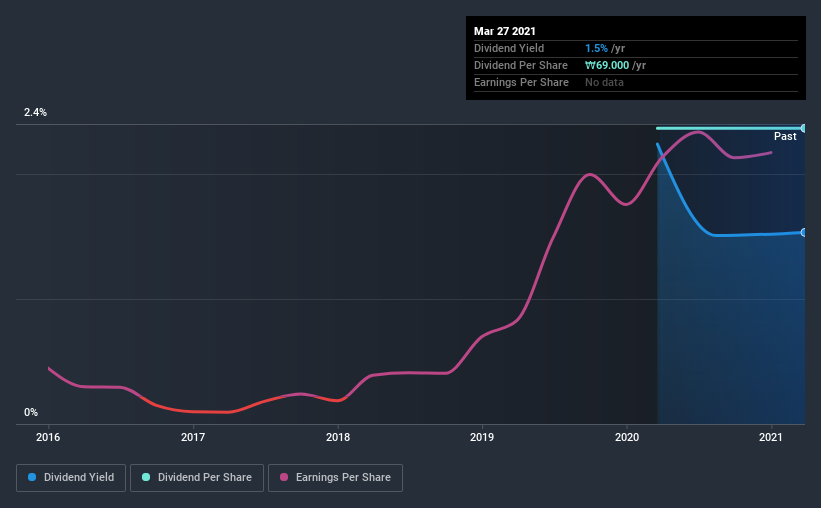Click the 2.4% y-axis label
This screenshot has height=508, width=821.
pyautogui.click(x=35, y=112)
